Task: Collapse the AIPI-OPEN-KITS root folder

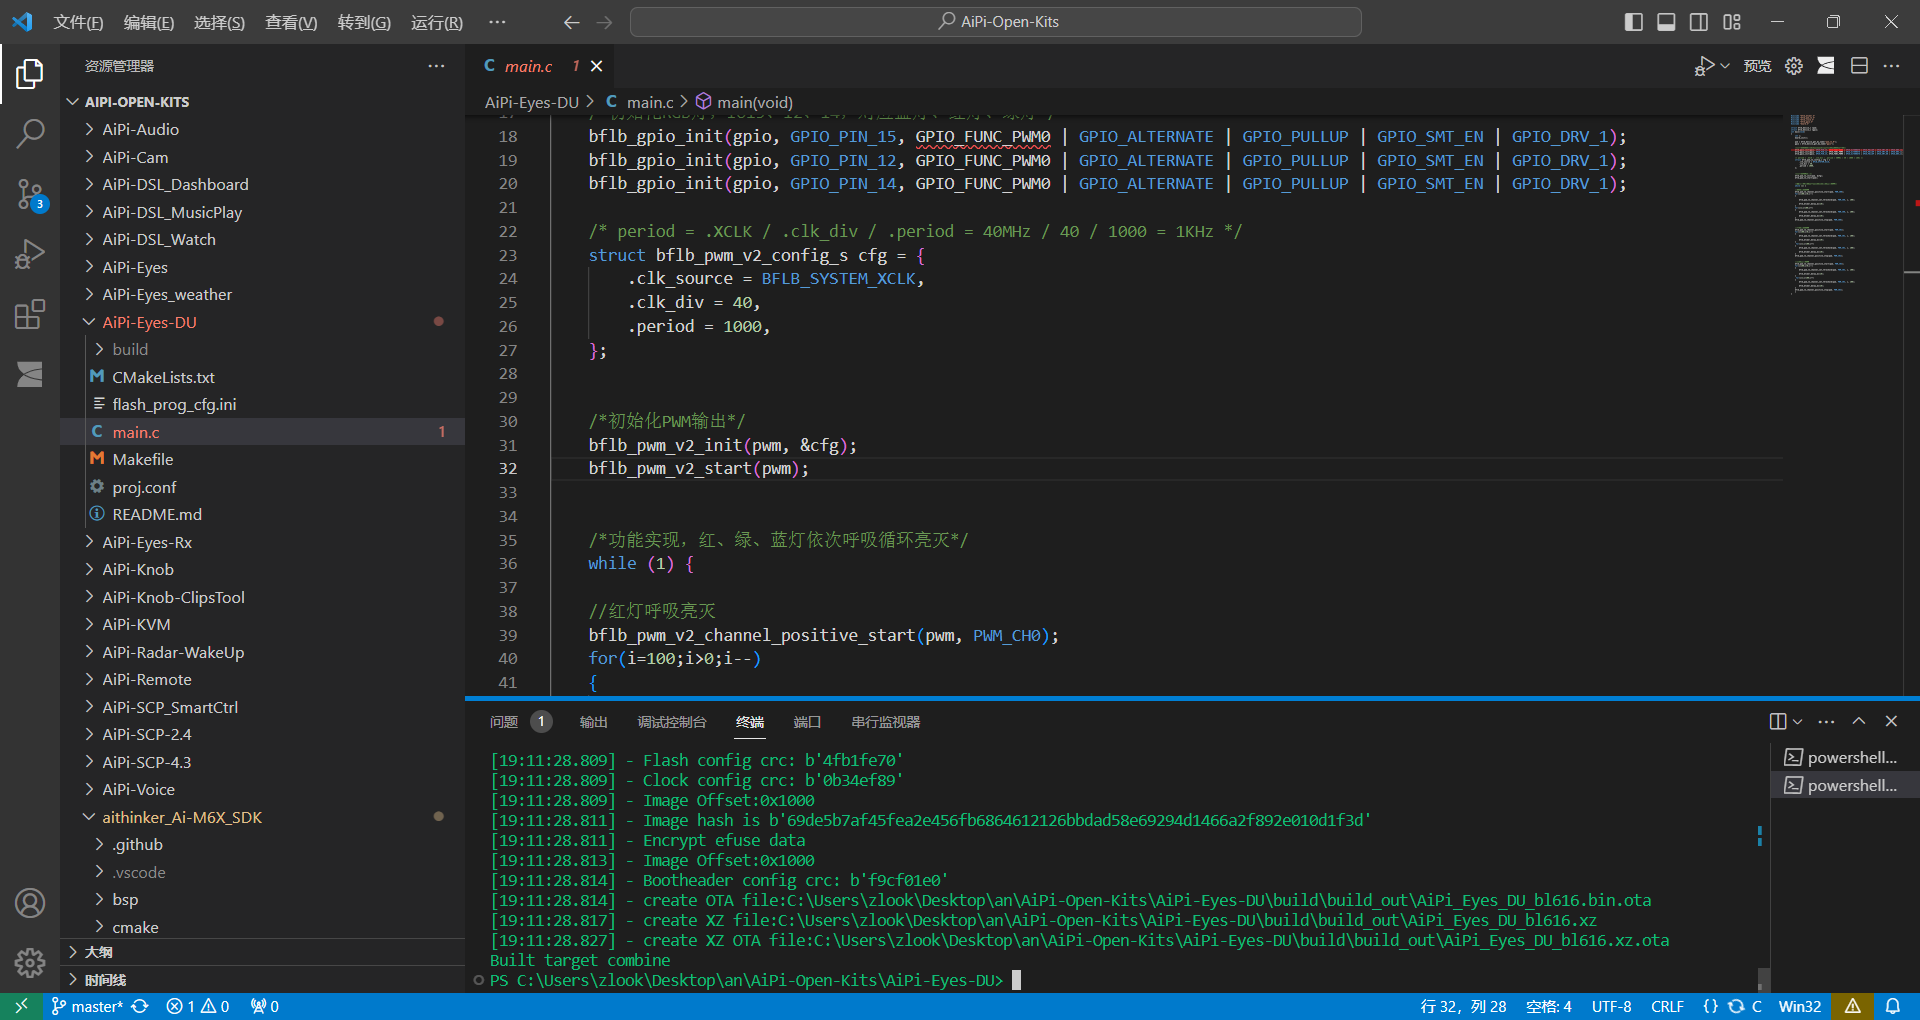Action: [x=72, y=102]
